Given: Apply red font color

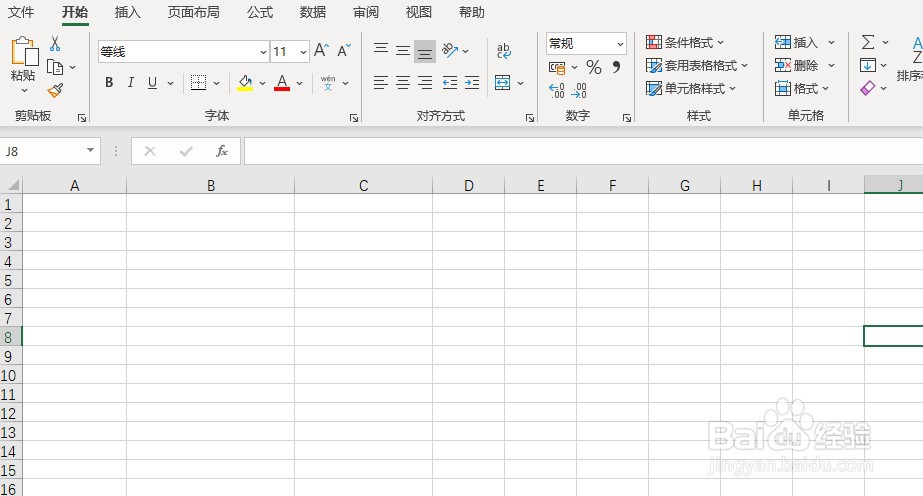Looking at the screenshot, I should pos(282,83).
